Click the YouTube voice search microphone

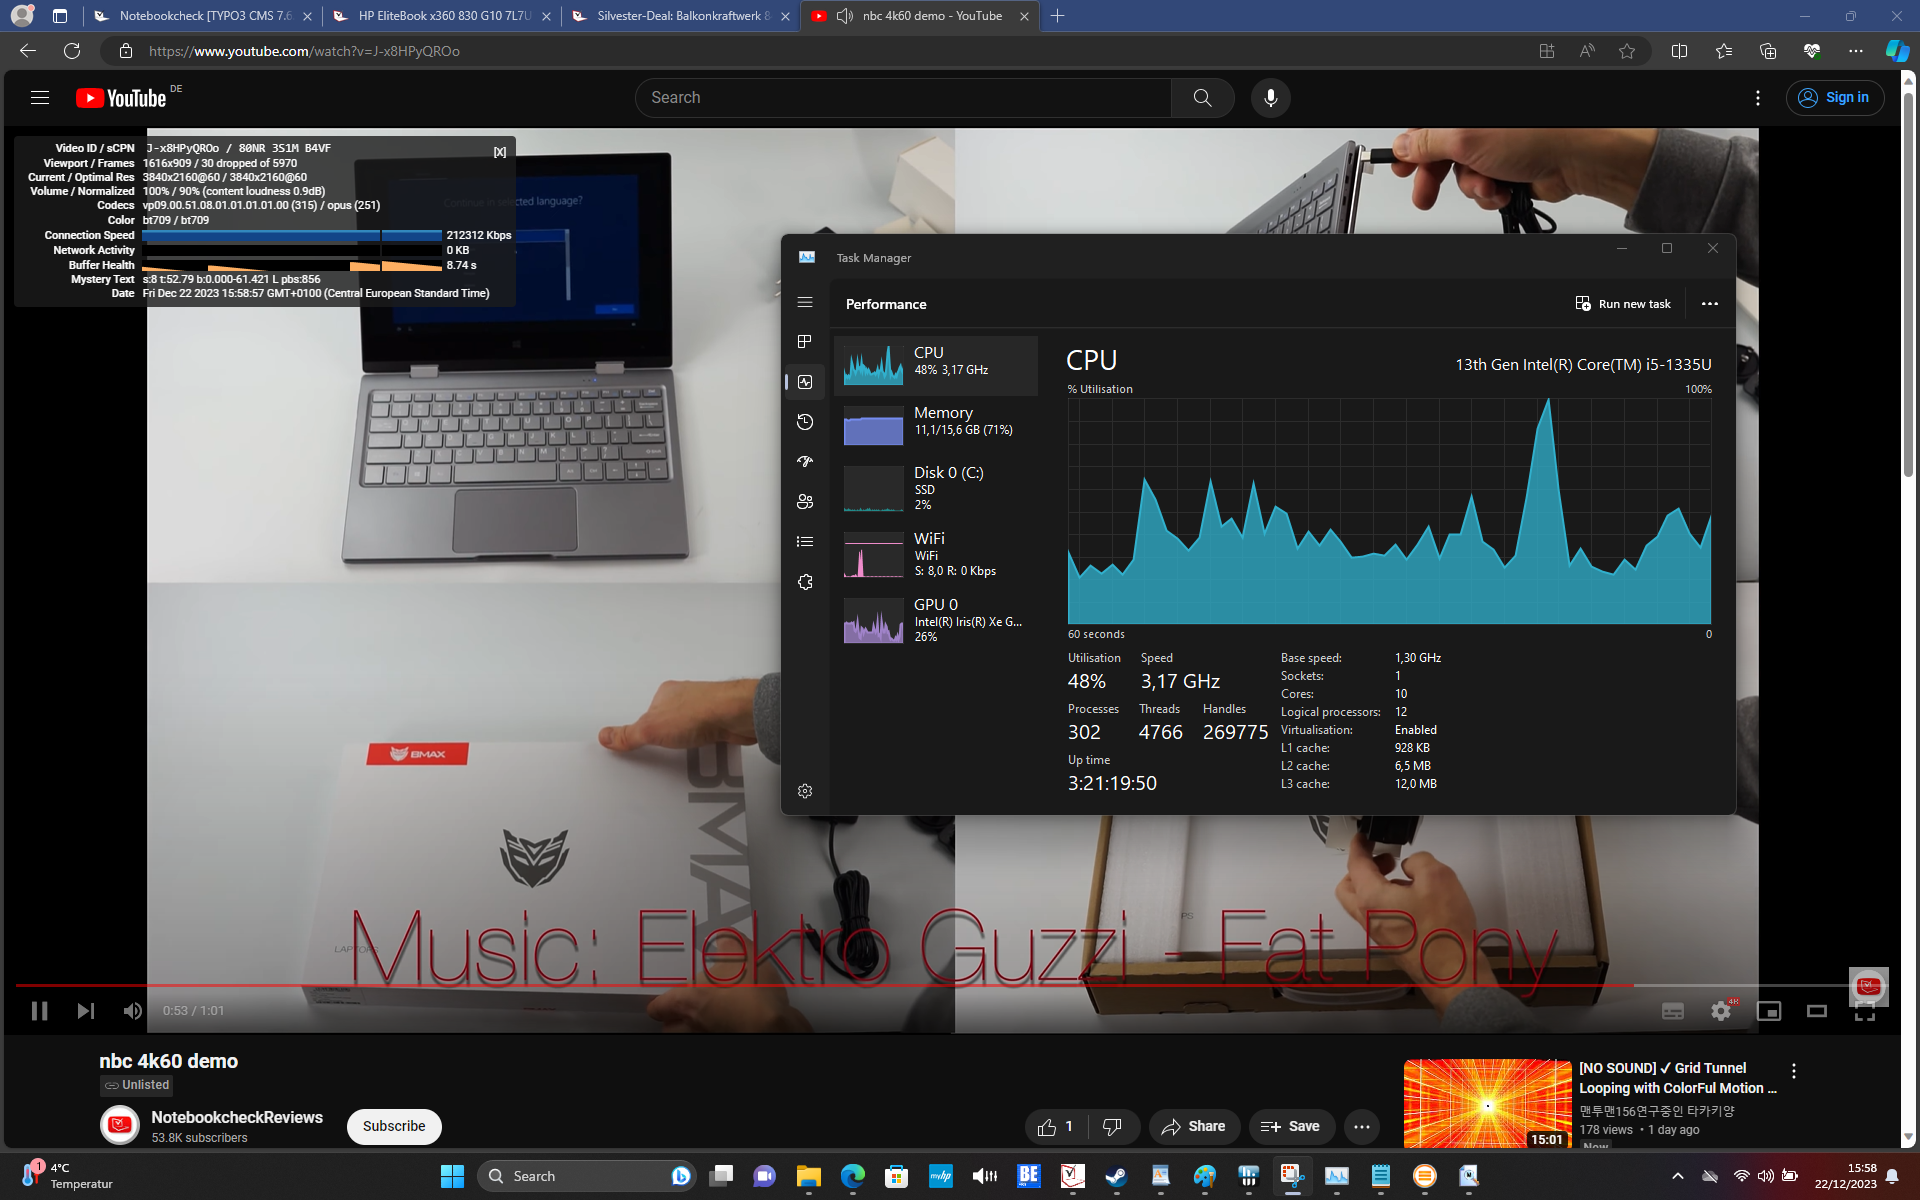tap(1270, 98)
